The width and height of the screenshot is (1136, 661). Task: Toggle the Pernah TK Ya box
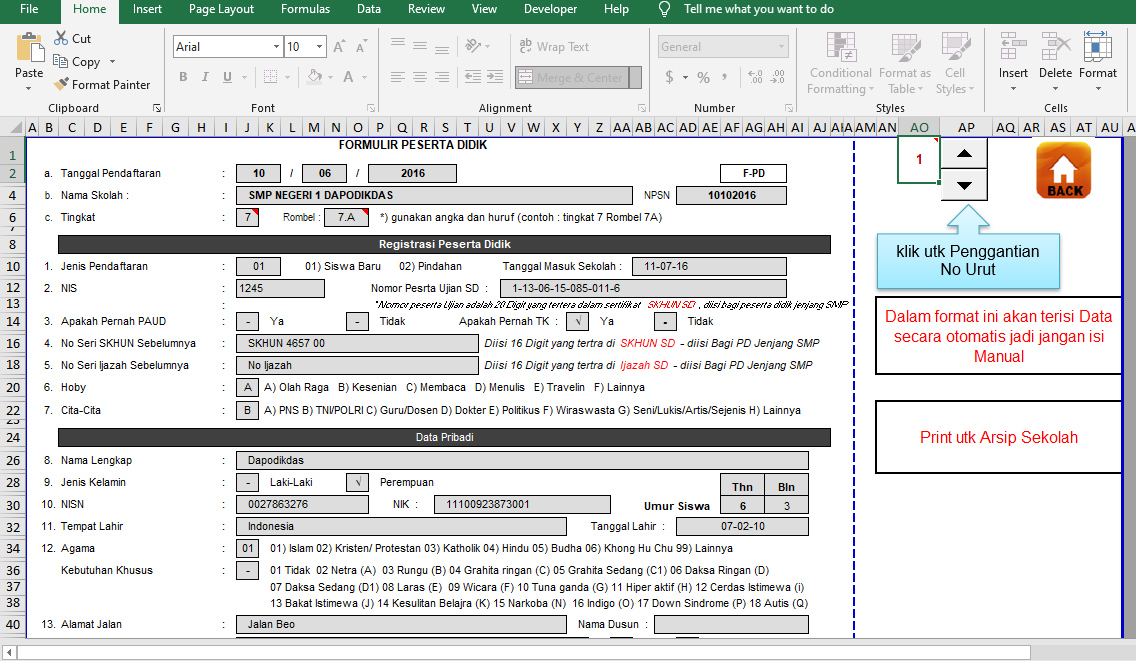point(577,321)
